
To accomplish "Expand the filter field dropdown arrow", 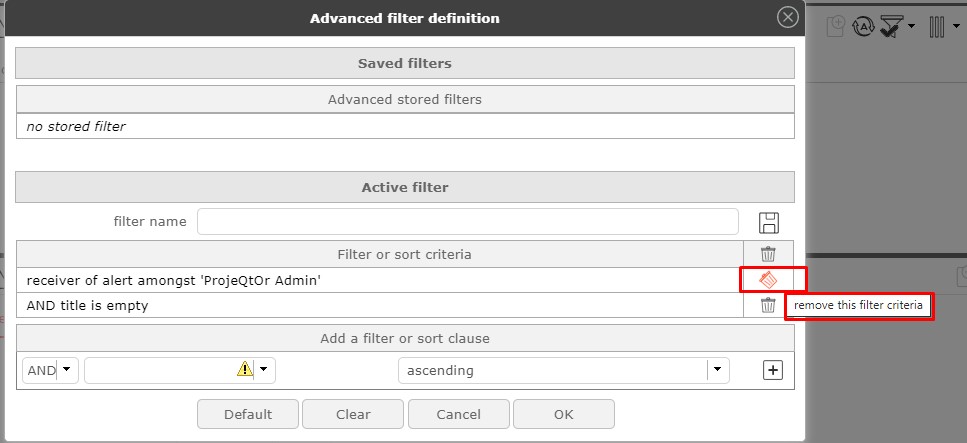I will click(264, 370).
